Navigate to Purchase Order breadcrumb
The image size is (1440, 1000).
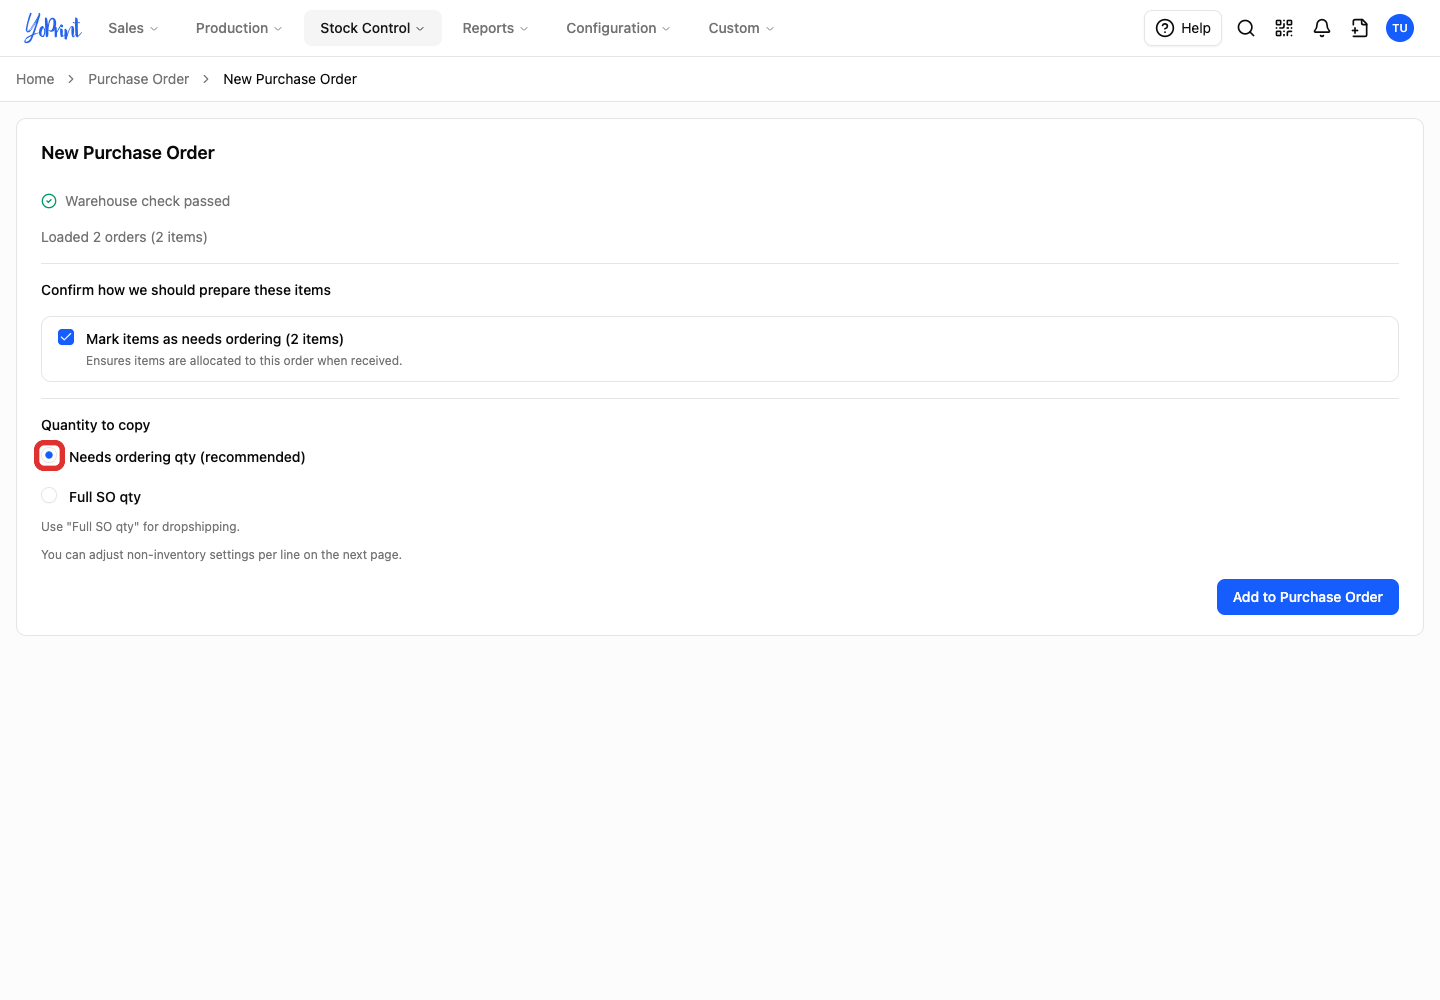click(138, 79)
